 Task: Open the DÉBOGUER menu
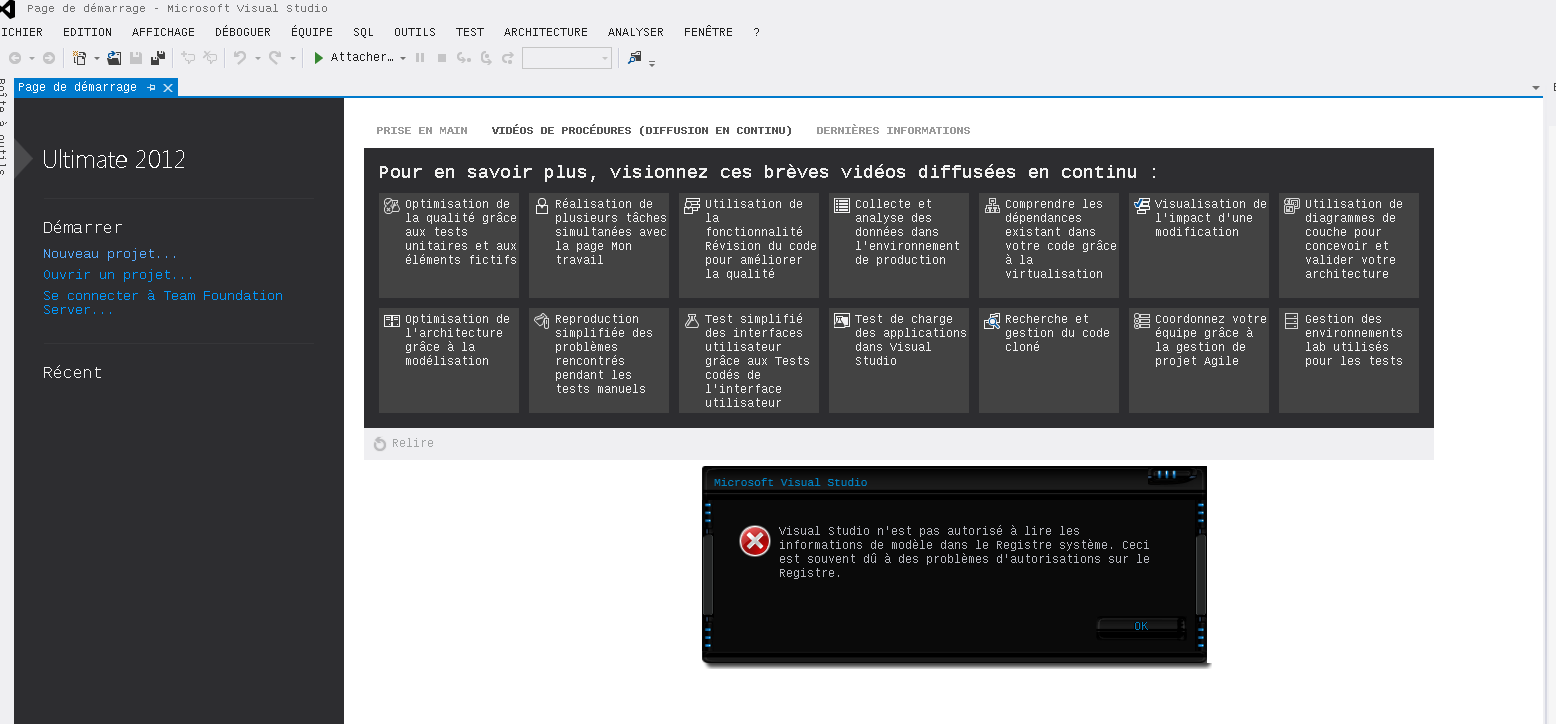tap(243, 32)
